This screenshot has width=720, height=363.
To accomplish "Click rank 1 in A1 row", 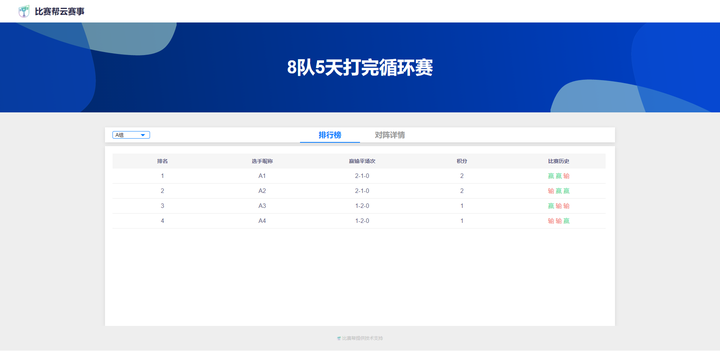I will click(162, 176).
